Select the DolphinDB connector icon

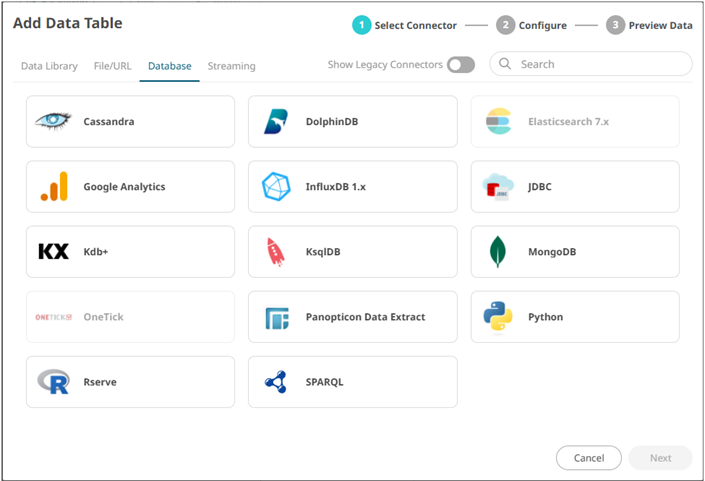coord(275,122)
